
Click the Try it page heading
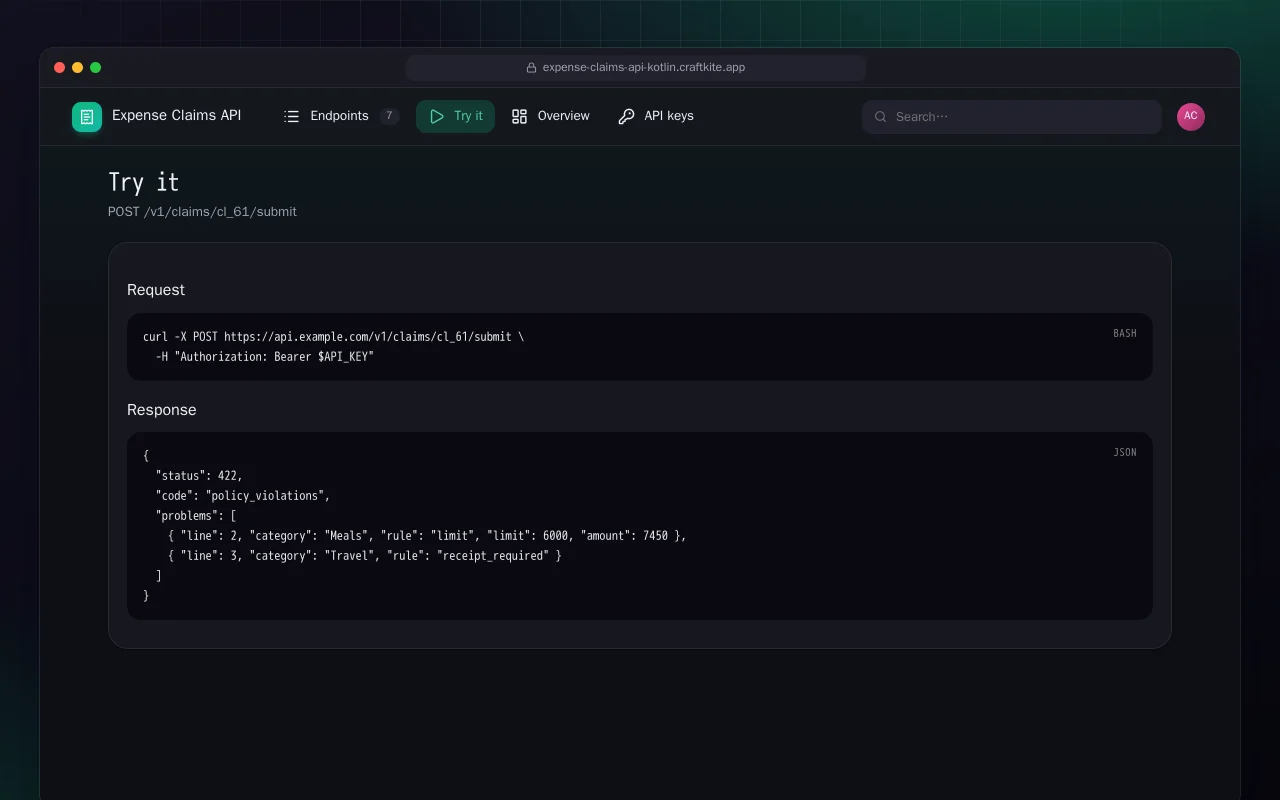tap(144, 182)
